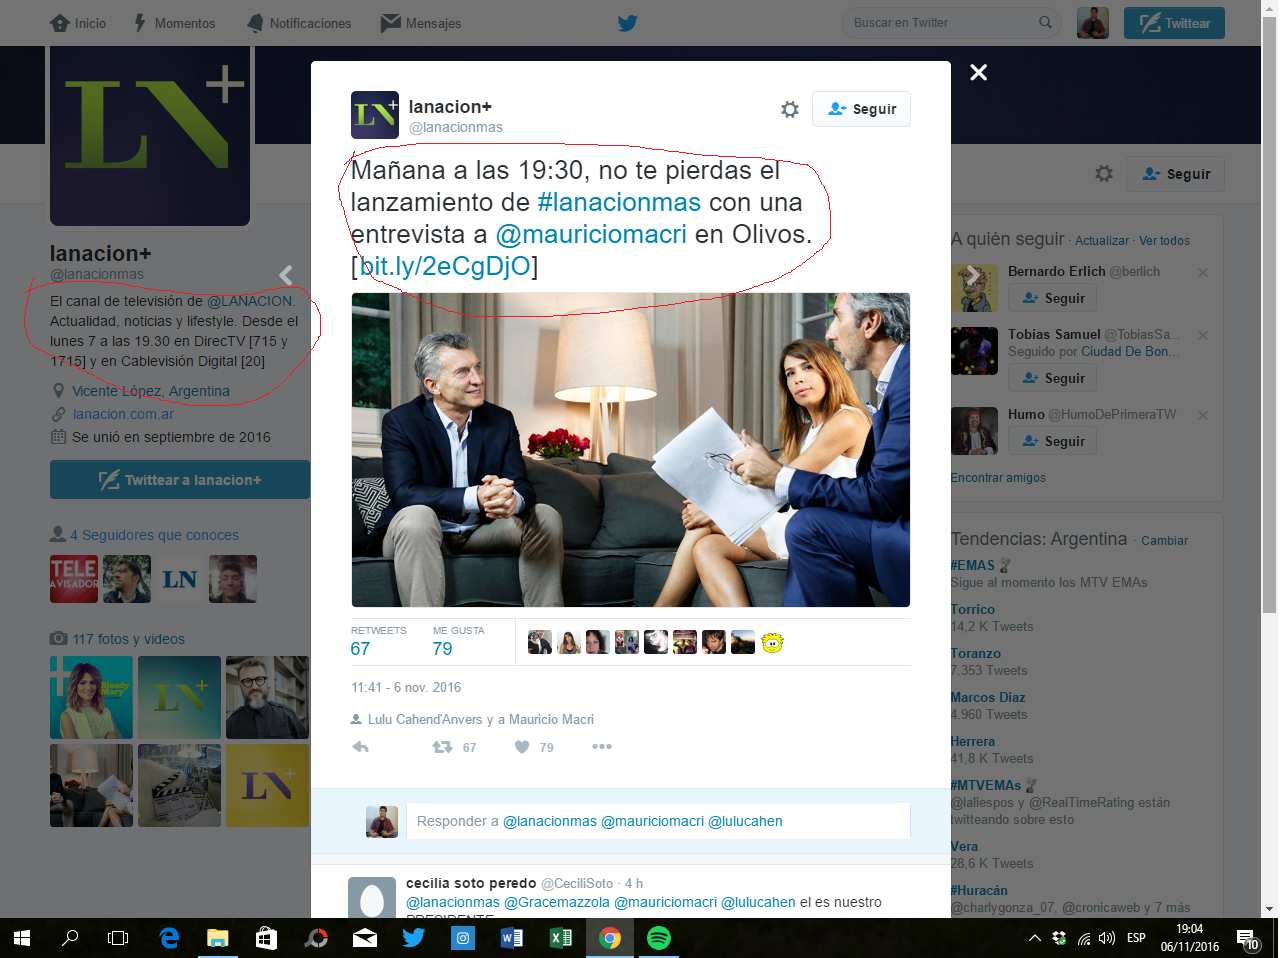Open the #lanacionmas hashtag link
Screen dimensions: 1280x958
tap(619, 202)
